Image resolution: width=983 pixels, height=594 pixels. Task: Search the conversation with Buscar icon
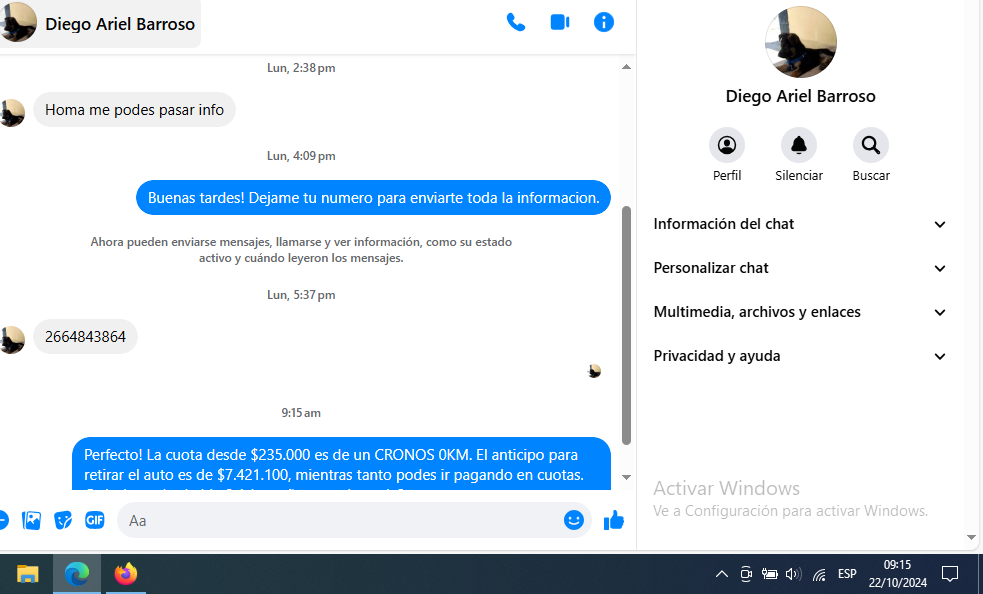pos(870,146)
